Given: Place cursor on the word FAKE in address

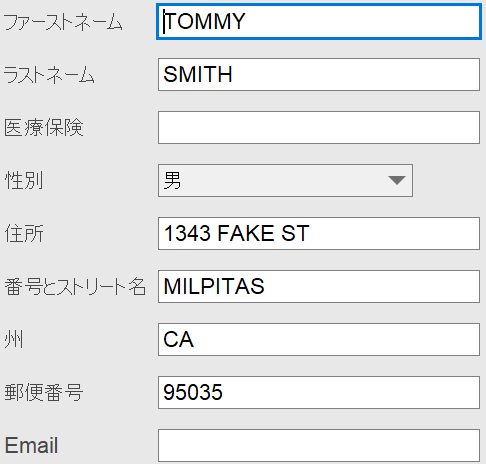Looking at the screenshot, I should coord(246,233).
